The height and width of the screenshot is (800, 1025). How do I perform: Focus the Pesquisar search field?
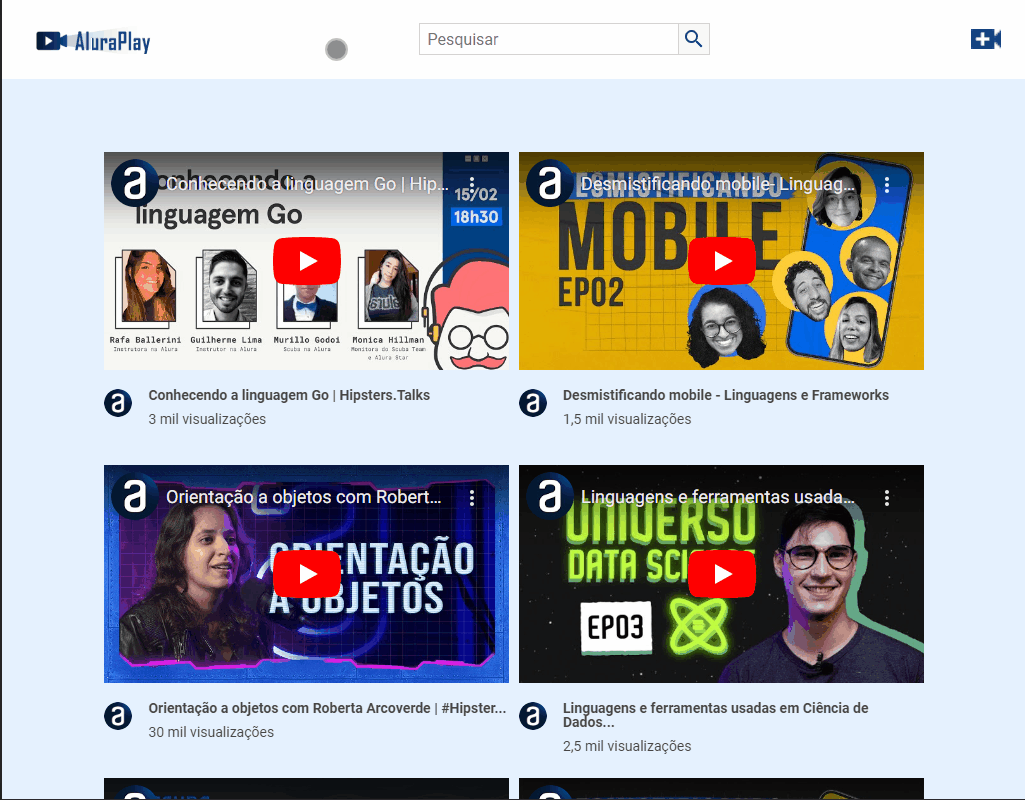pyautogui.click(x=548, y=39)
